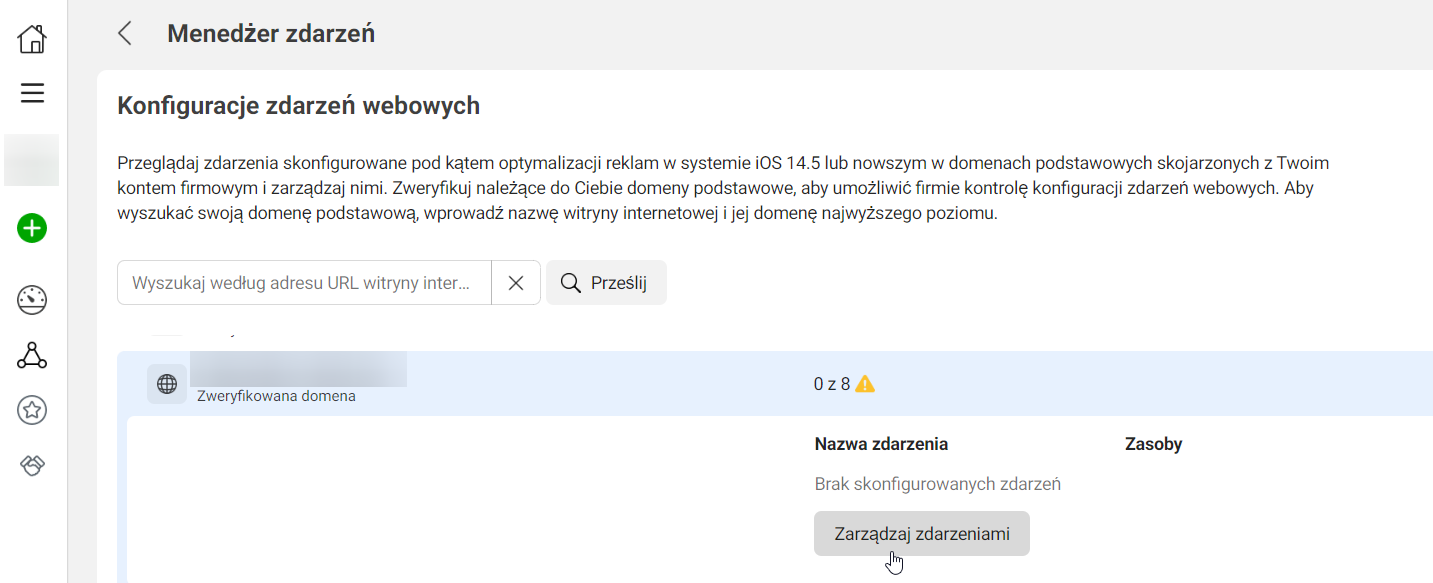Click the Nazwa zdarzenia column header
Viewport: 1433px width, 583px height.
pos(881,443)
